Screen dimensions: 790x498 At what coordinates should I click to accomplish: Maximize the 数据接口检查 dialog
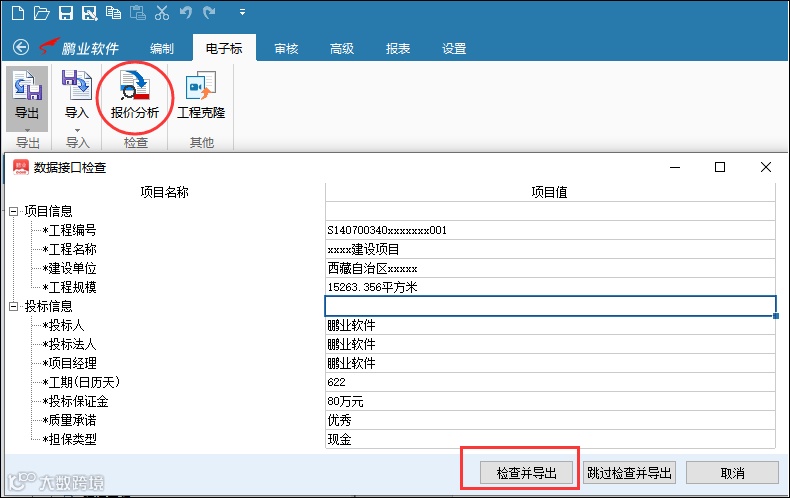720,167
